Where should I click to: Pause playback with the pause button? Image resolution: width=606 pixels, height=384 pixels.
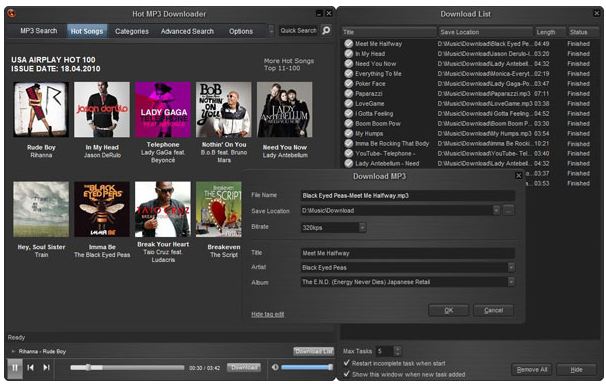15,367
